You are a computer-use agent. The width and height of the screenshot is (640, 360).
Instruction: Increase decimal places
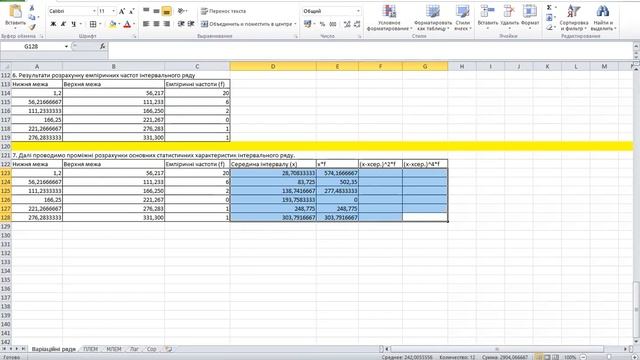[347, 24]
